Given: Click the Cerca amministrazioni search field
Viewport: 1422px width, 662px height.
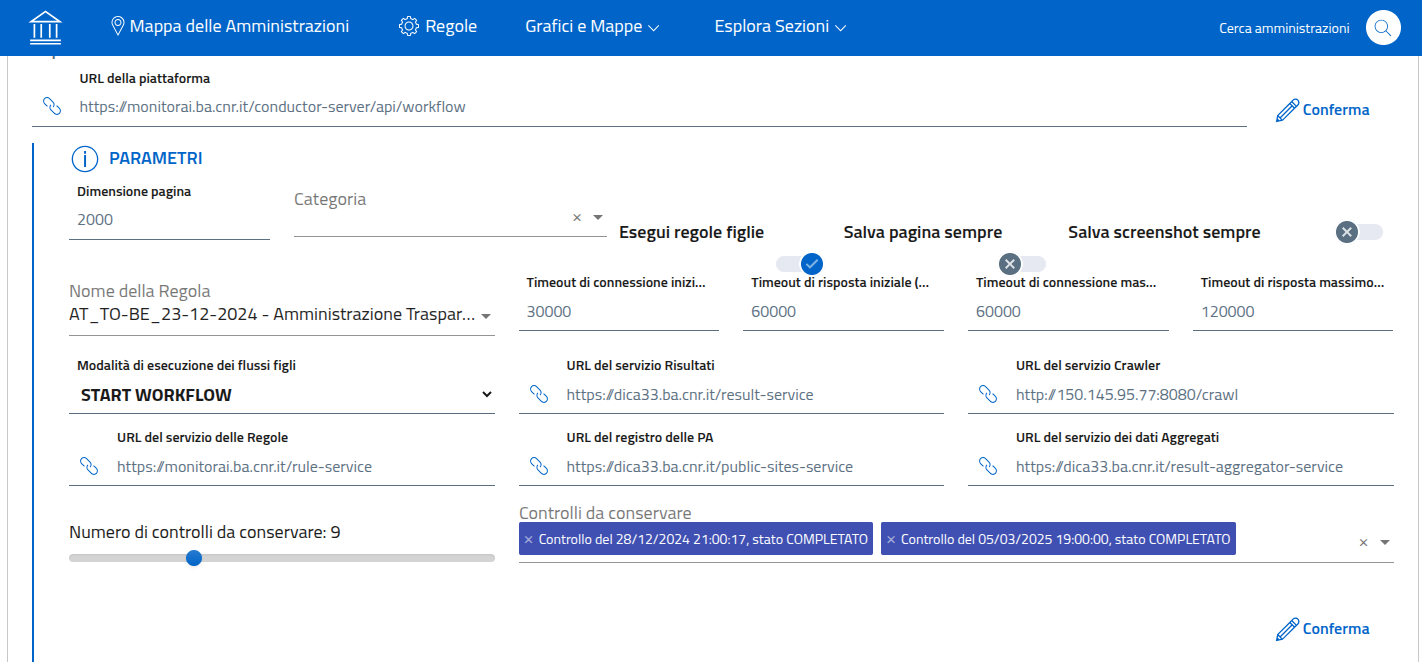Looking at the screenshot, I should (x=1284, y=28).
